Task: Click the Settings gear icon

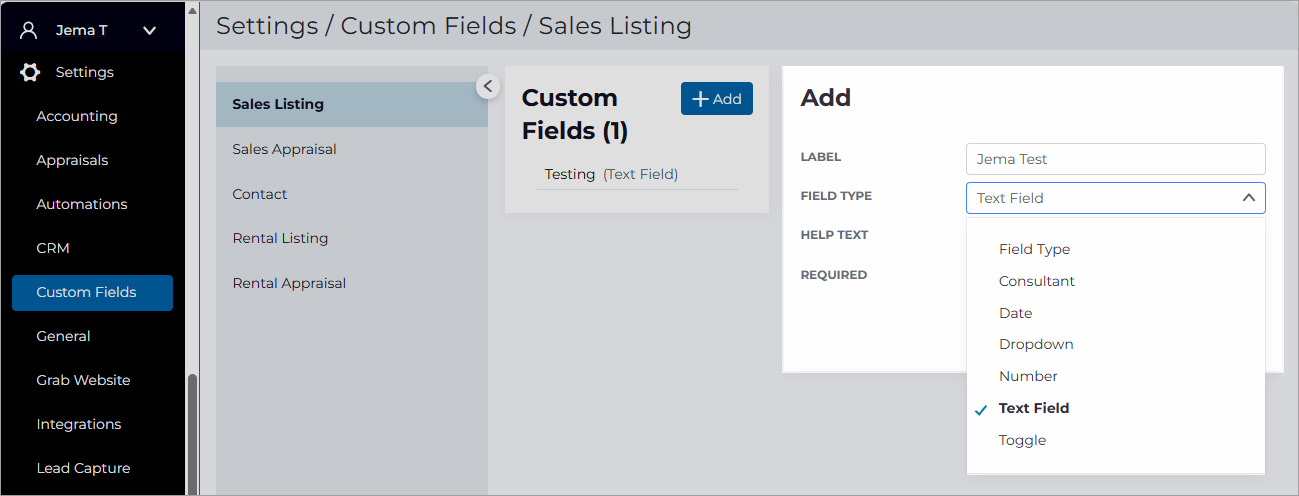Action: click(30, 72)
